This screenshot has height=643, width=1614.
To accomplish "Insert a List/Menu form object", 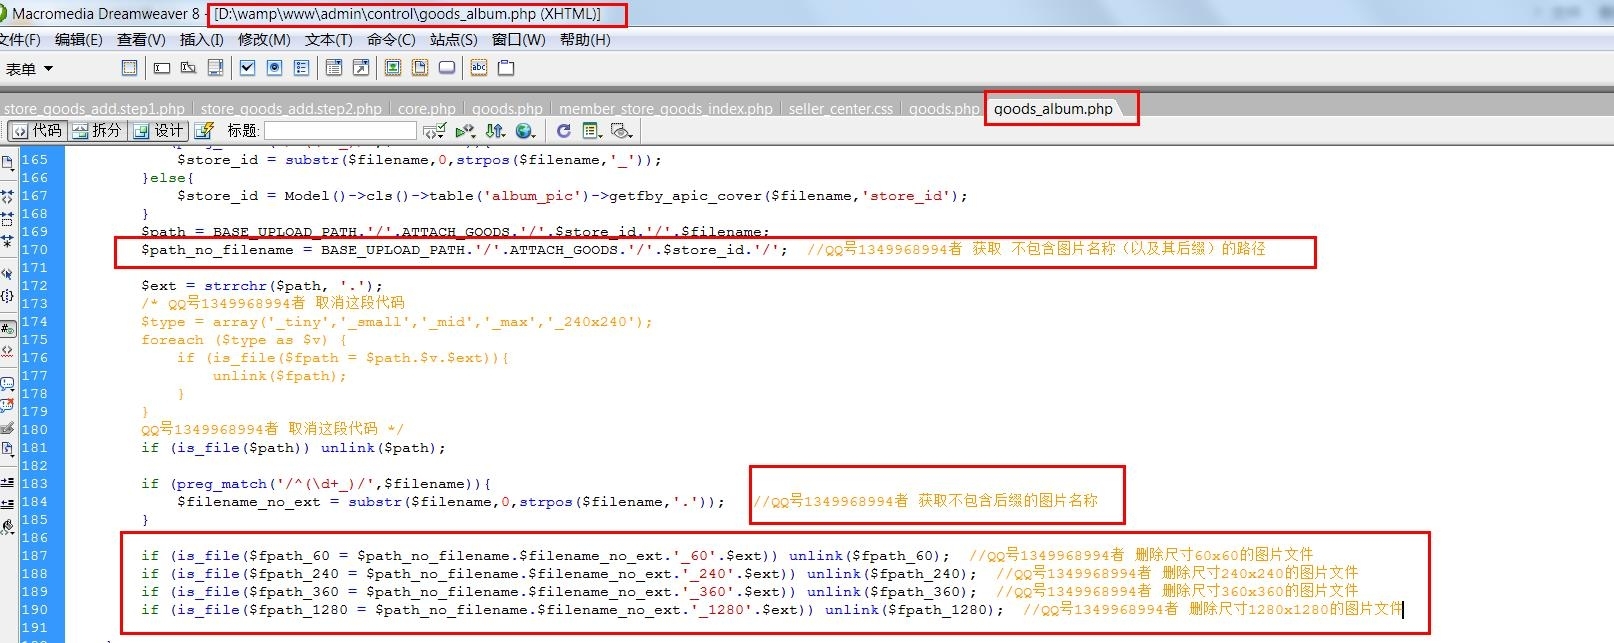I will (334, 68).
